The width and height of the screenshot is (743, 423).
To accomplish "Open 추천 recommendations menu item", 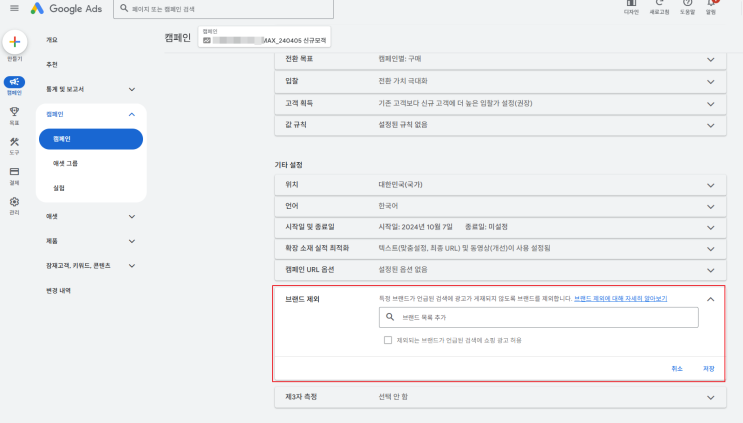I will (52, 64).
